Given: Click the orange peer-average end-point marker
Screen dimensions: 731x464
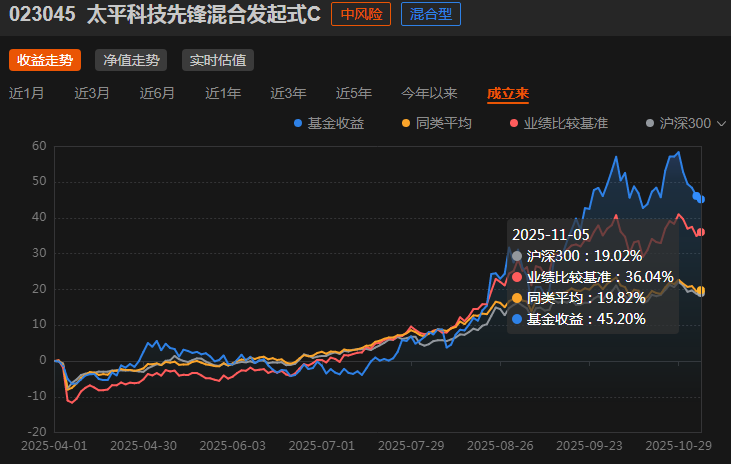Looking at the screenshot, I should click(701, 290).
